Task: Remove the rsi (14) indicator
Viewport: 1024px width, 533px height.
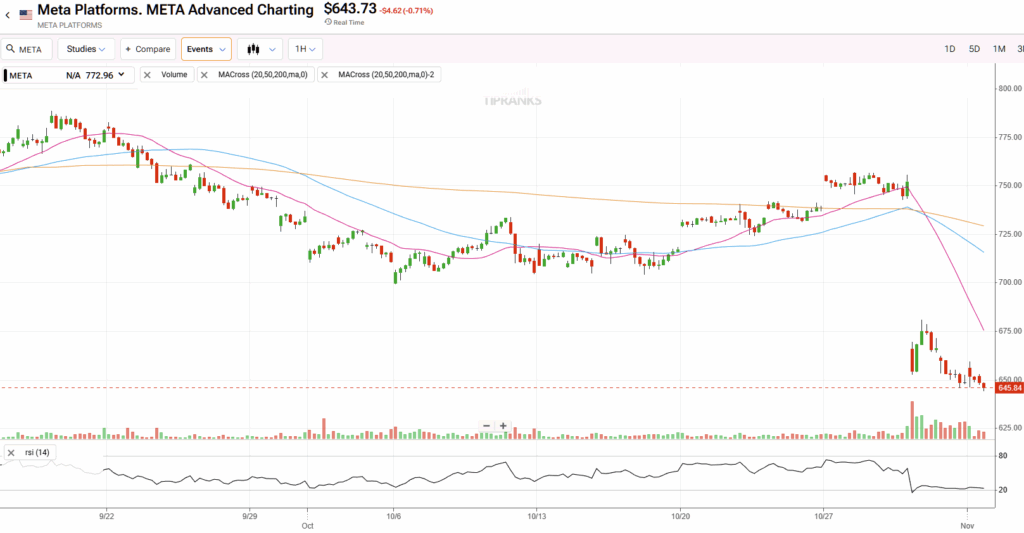Action: 11,453
